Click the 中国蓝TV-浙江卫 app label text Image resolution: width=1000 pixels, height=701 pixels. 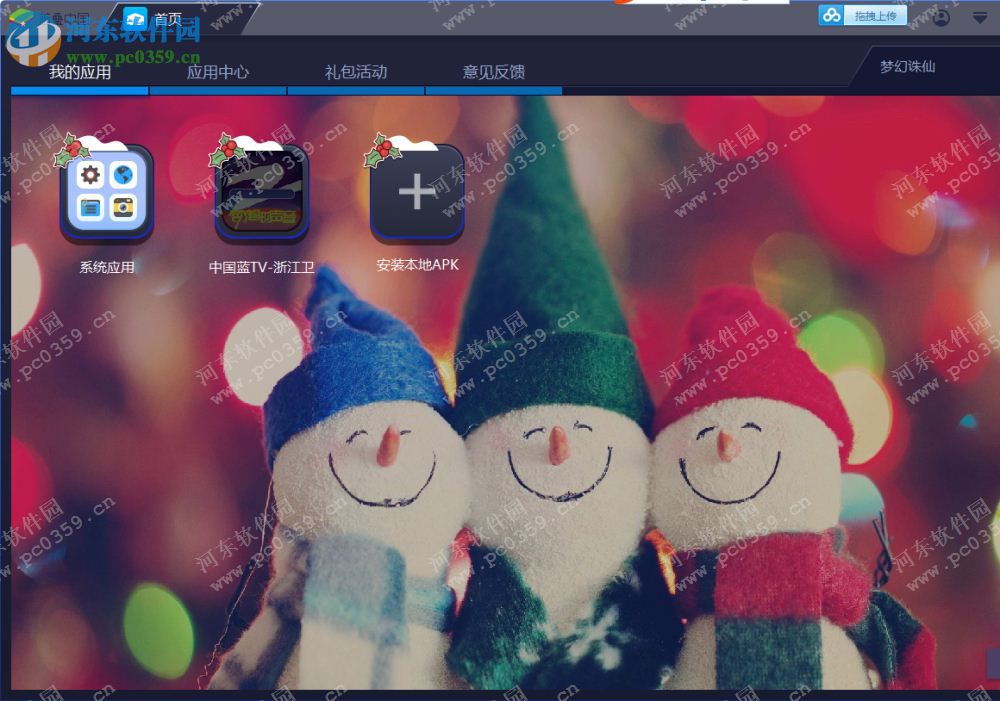(x=258, y=267)
